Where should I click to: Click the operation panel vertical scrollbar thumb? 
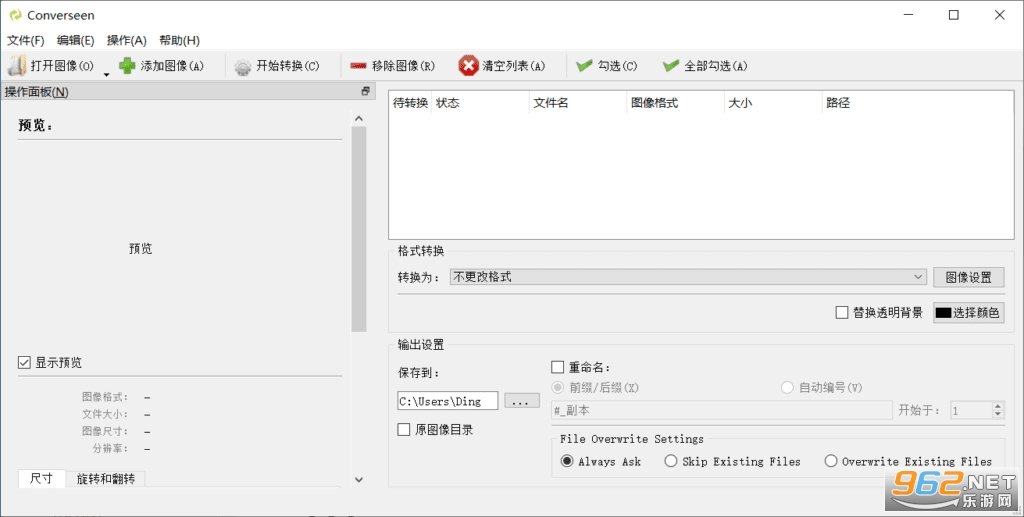coord(359,229)
